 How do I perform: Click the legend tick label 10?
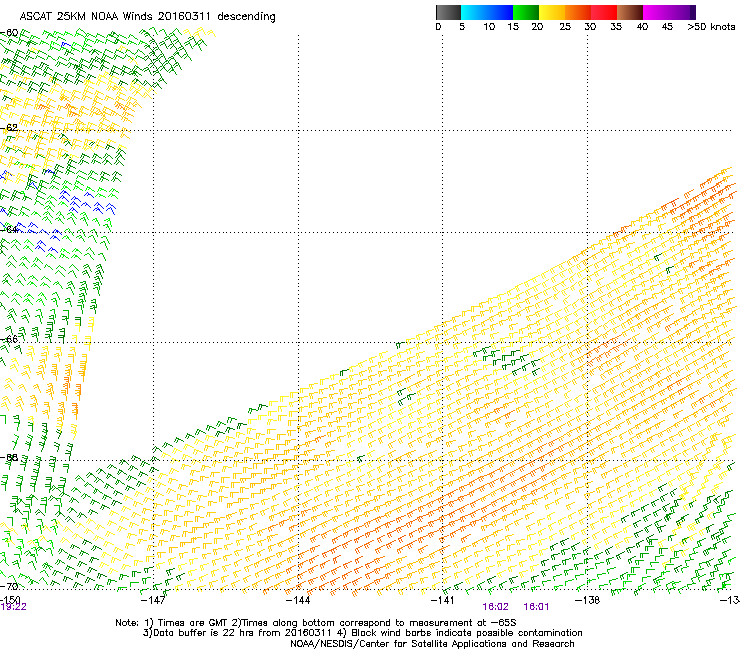[489, 27]
